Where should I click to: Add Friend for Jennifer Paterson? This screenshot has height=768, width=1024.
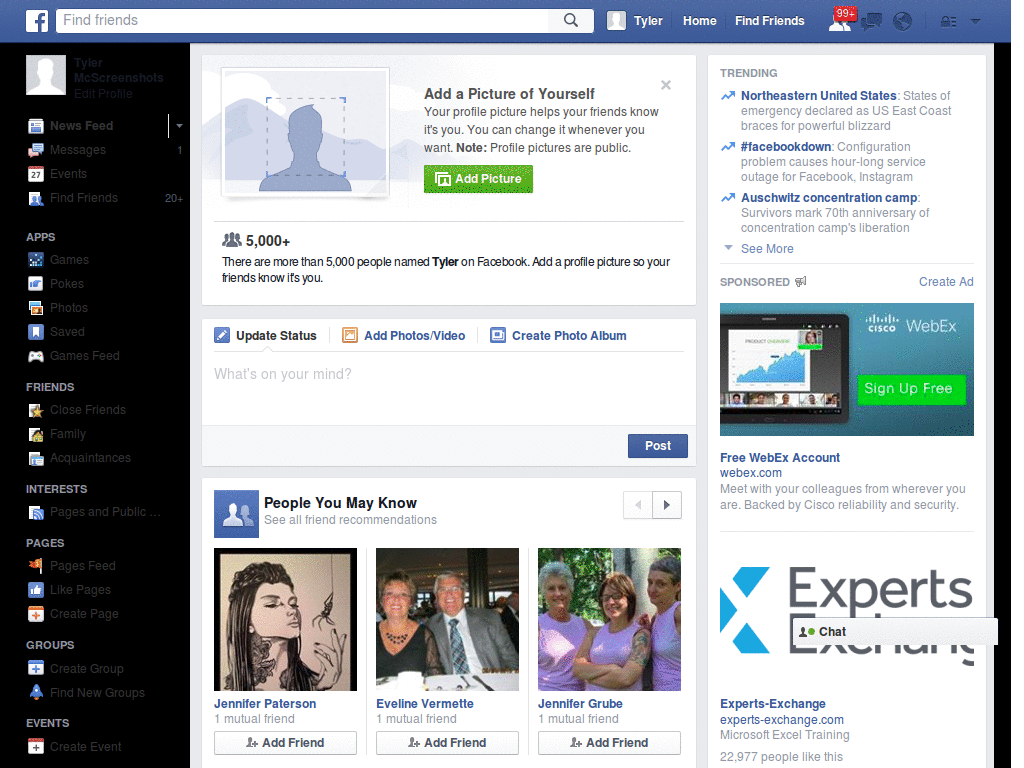coord(285,743)
